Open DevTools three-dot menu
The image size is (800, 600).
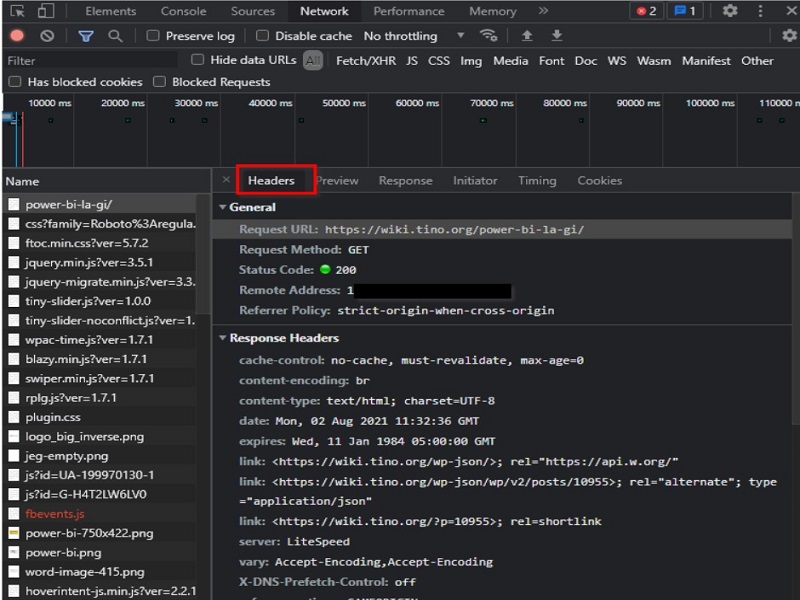click(760, 11)
